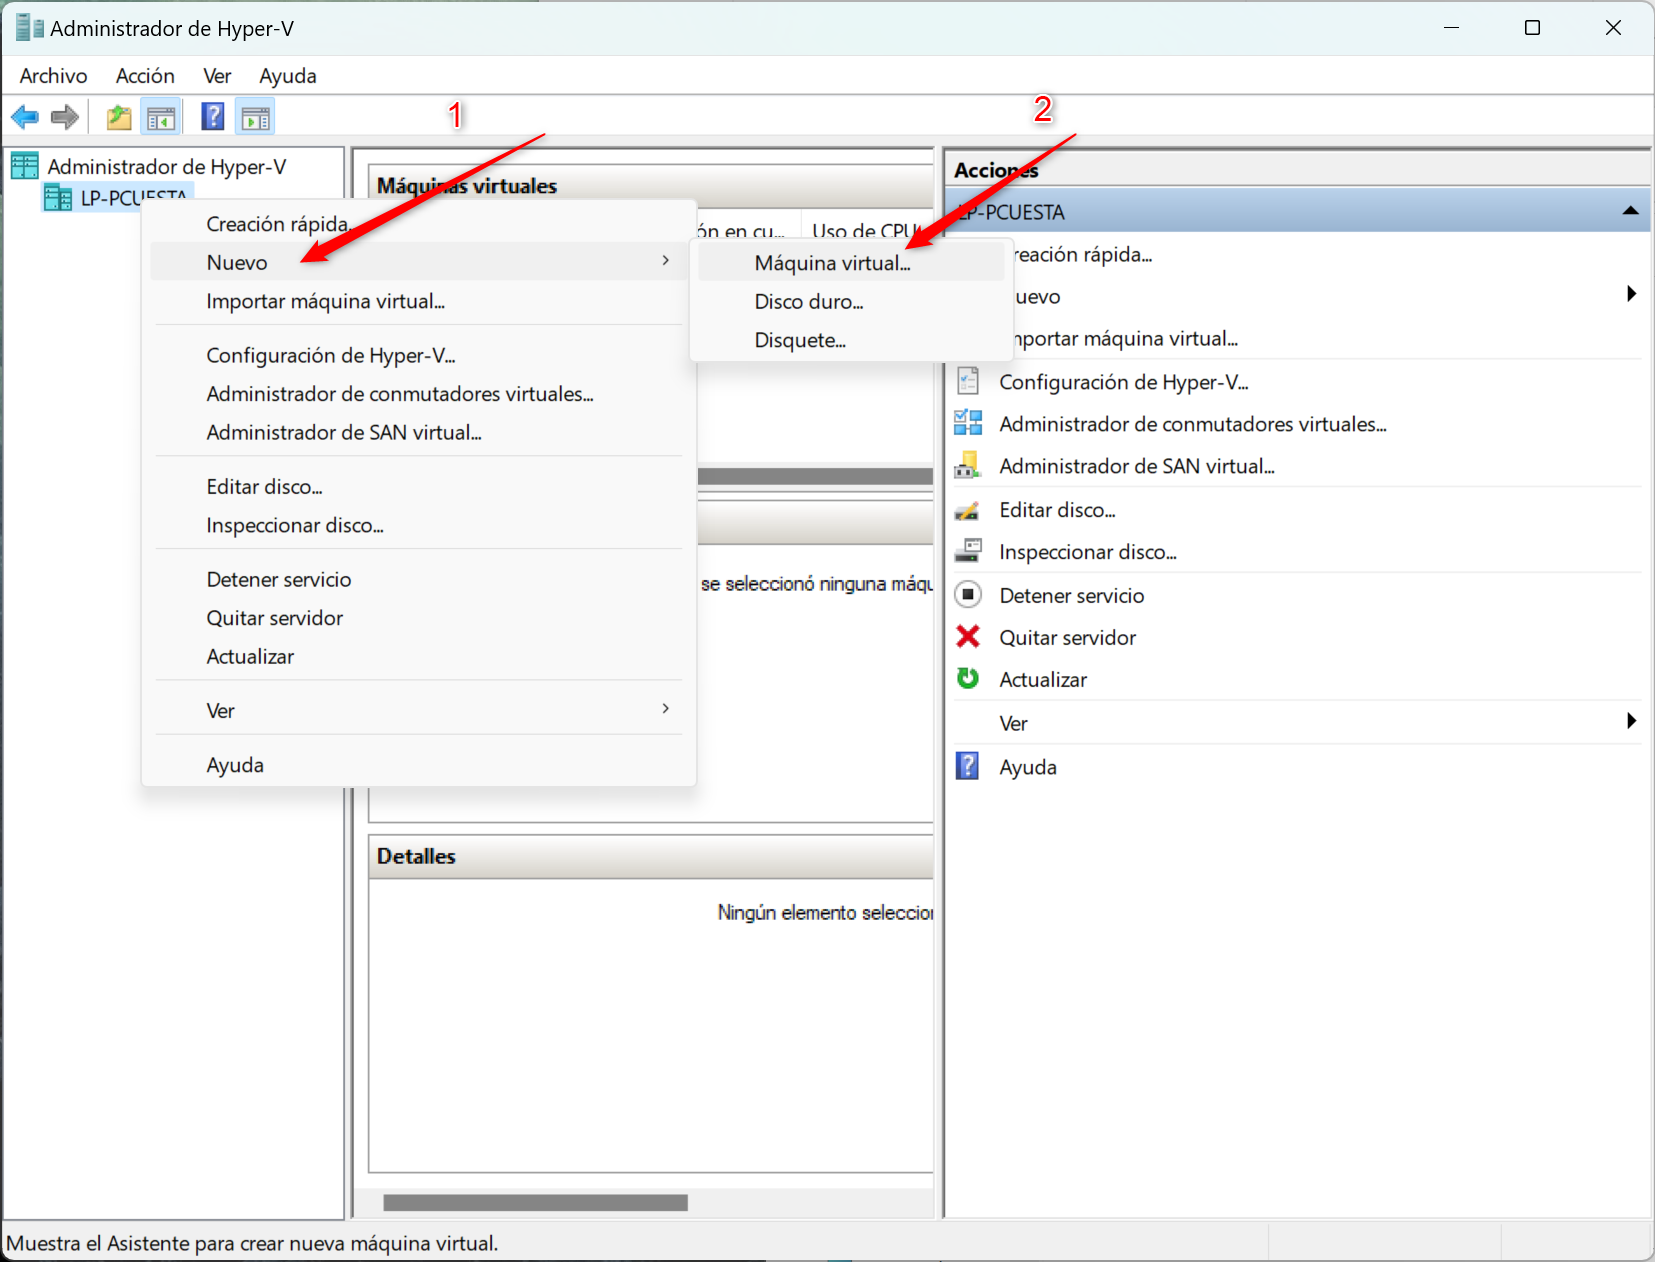Click Detener servicio in Acciones pane

[x=1072, y=596]
